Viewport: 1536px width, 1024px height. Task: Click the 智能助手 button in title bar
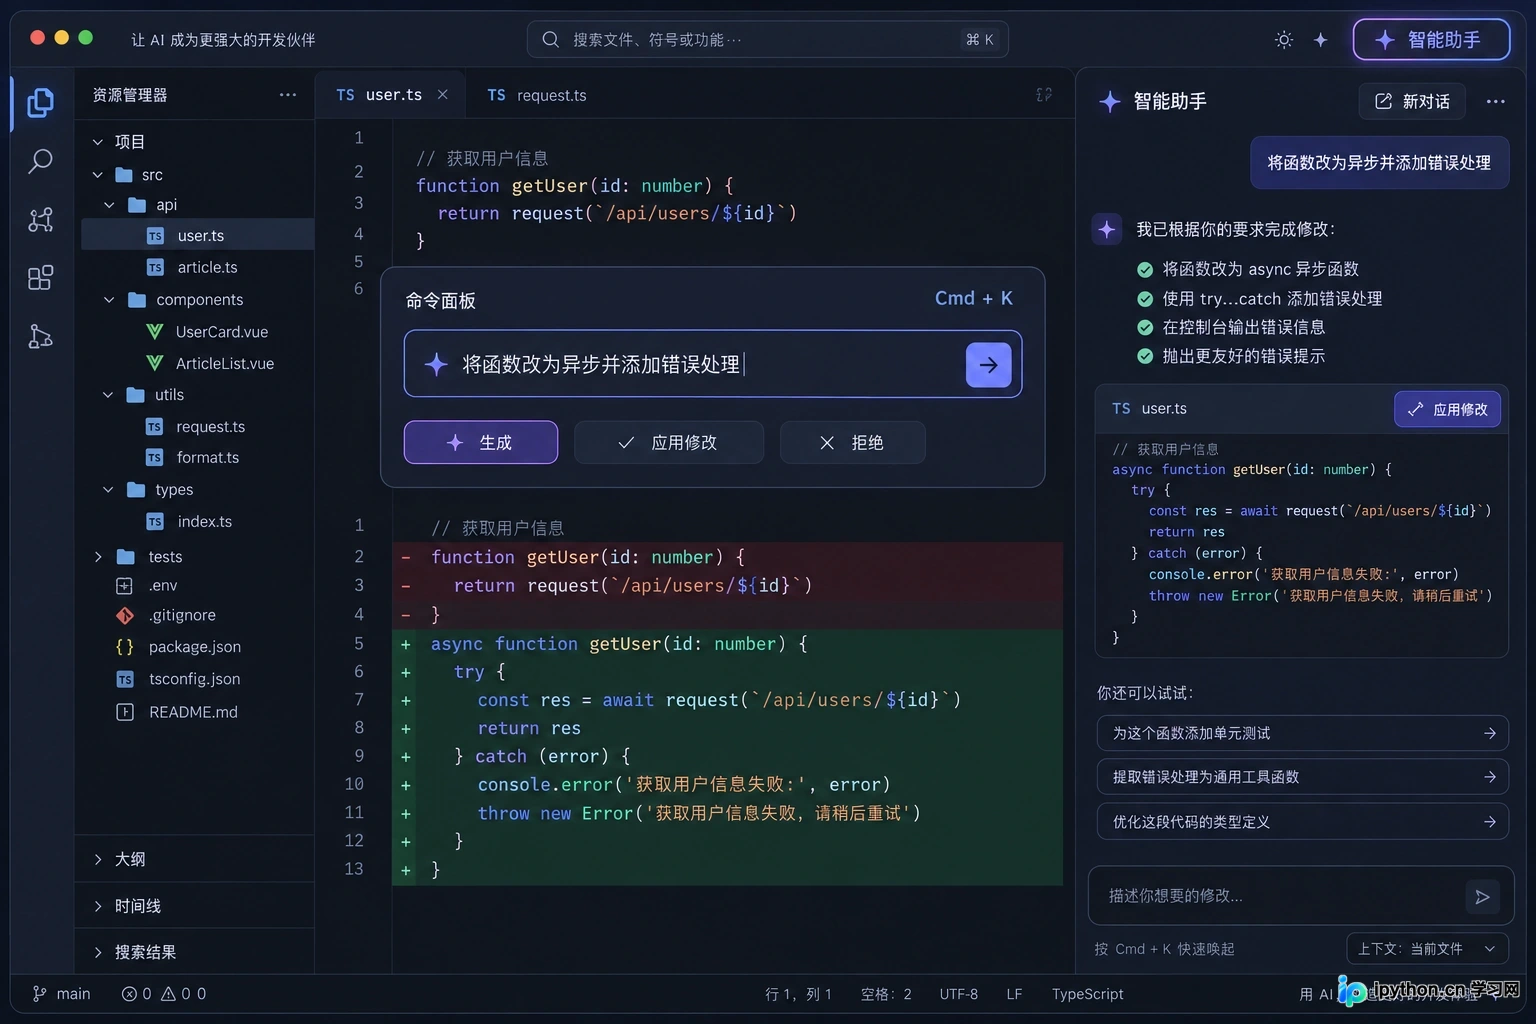point(1431,40)
